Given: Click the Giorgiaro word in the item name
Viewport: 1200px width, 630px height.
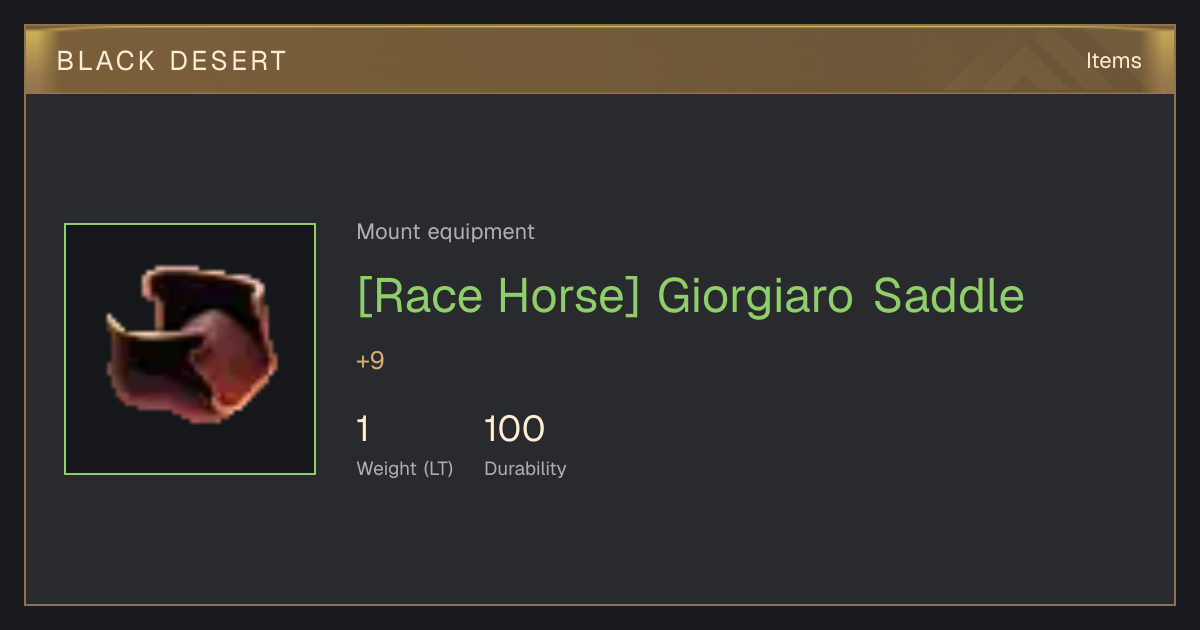Looking at the screenshot, I should [756, 297].
